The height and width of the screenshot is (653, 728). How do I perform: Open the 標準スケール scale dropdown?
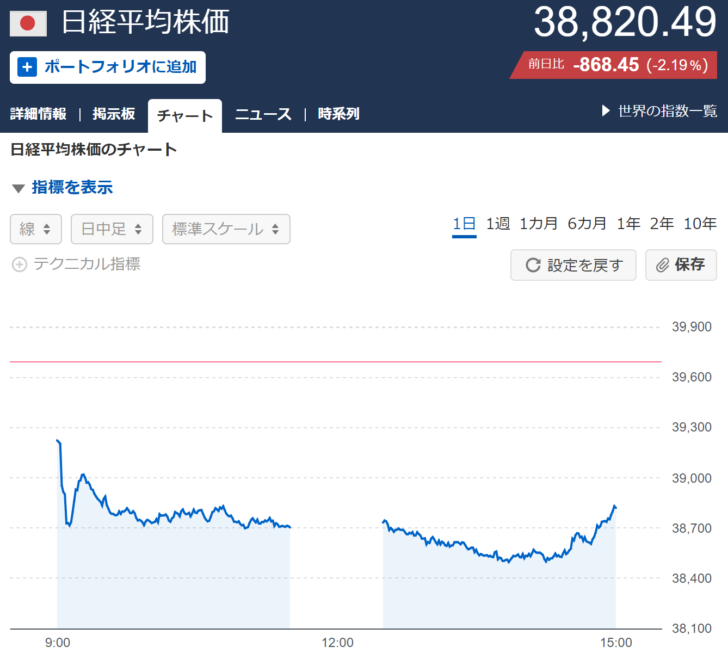226,229
